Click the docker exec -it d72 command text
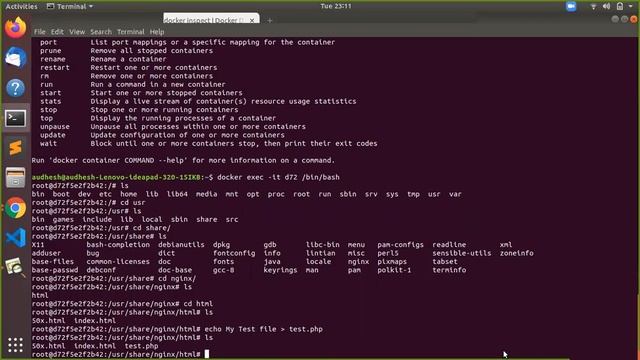Image resolution: width=640 pixels, height=360 pixels. point(278,177)
